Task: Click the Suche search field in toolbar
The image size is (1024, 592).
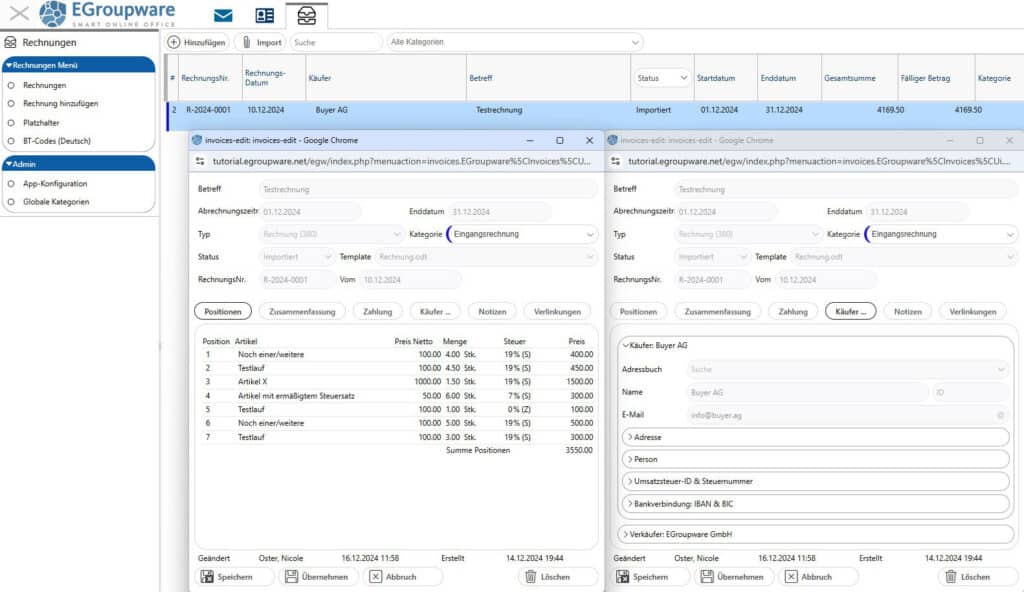Action: tap(335, 42)
